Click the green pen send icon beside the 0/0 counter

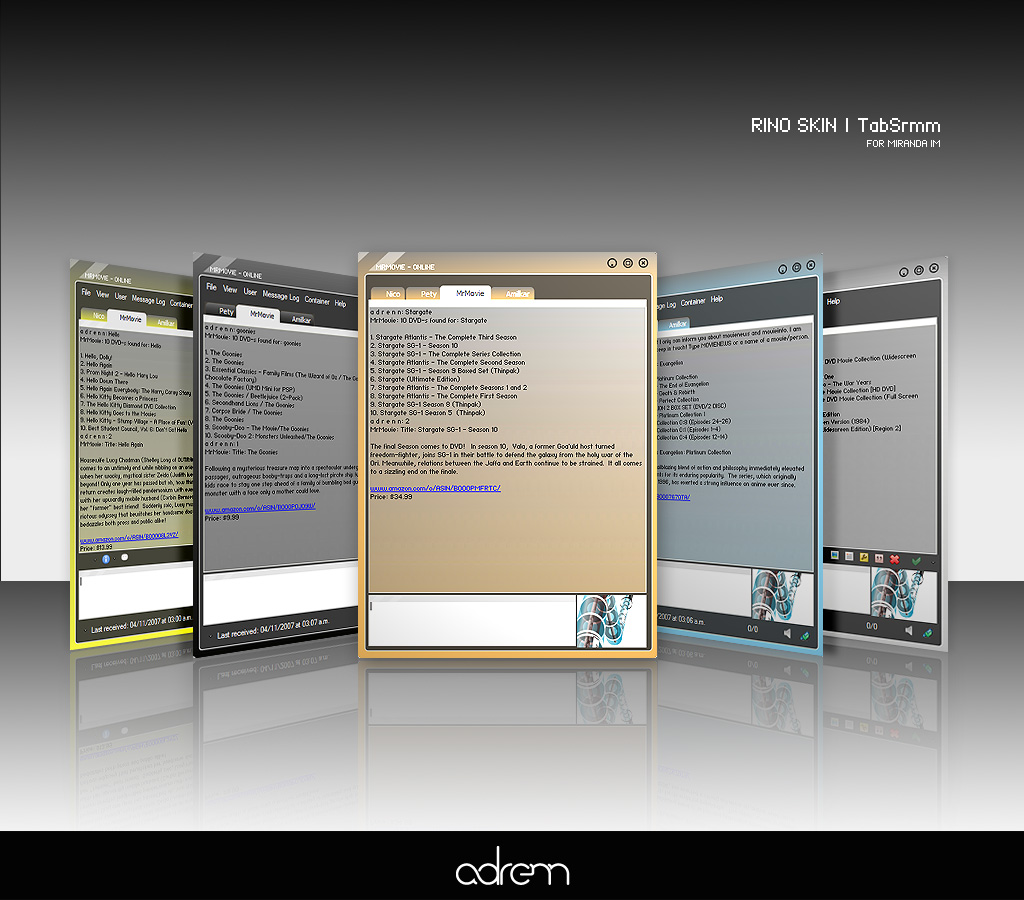coord(927,633)
